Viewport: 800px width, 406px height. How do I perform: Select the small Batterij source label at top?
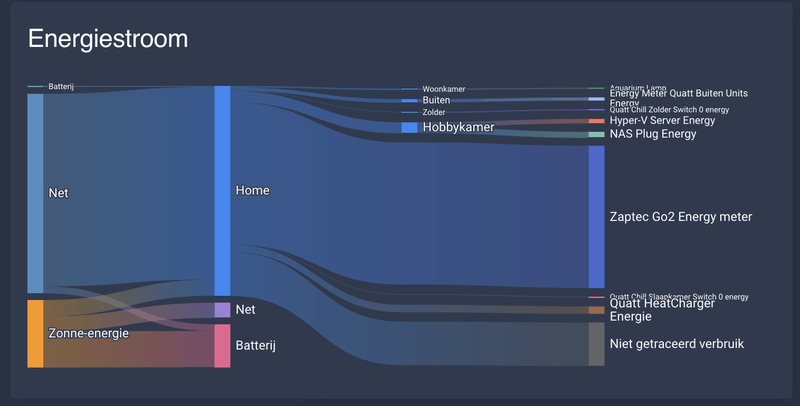tap(61, 86)
